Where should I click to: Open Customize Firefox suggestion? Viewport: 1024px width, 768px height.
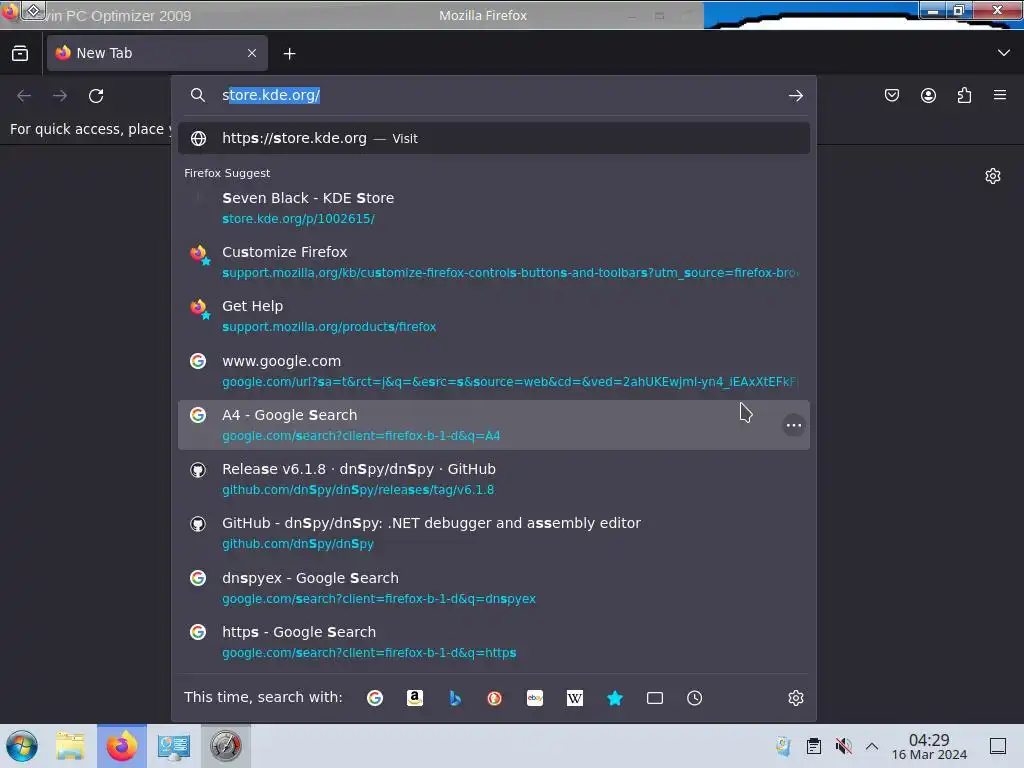coord(494,262)
